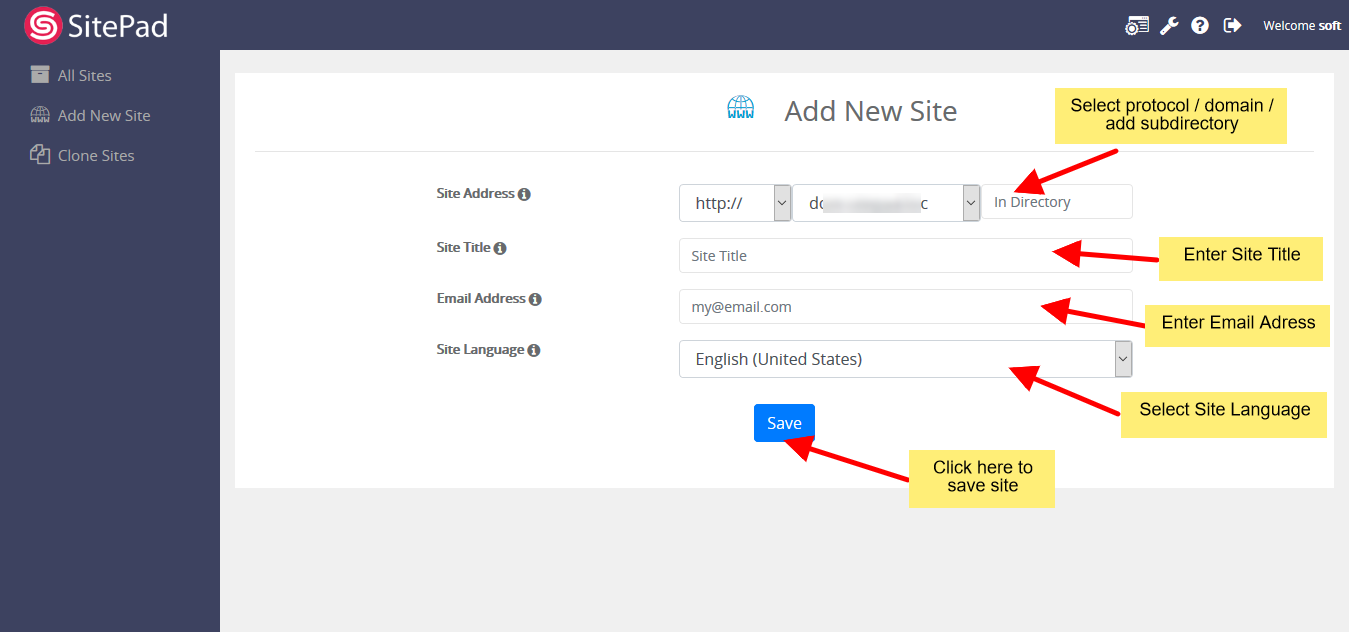Select All Sites in the sidebar
Image resolution: width=1349 pixels, height=632 pixels.
(x=85, y=75)
